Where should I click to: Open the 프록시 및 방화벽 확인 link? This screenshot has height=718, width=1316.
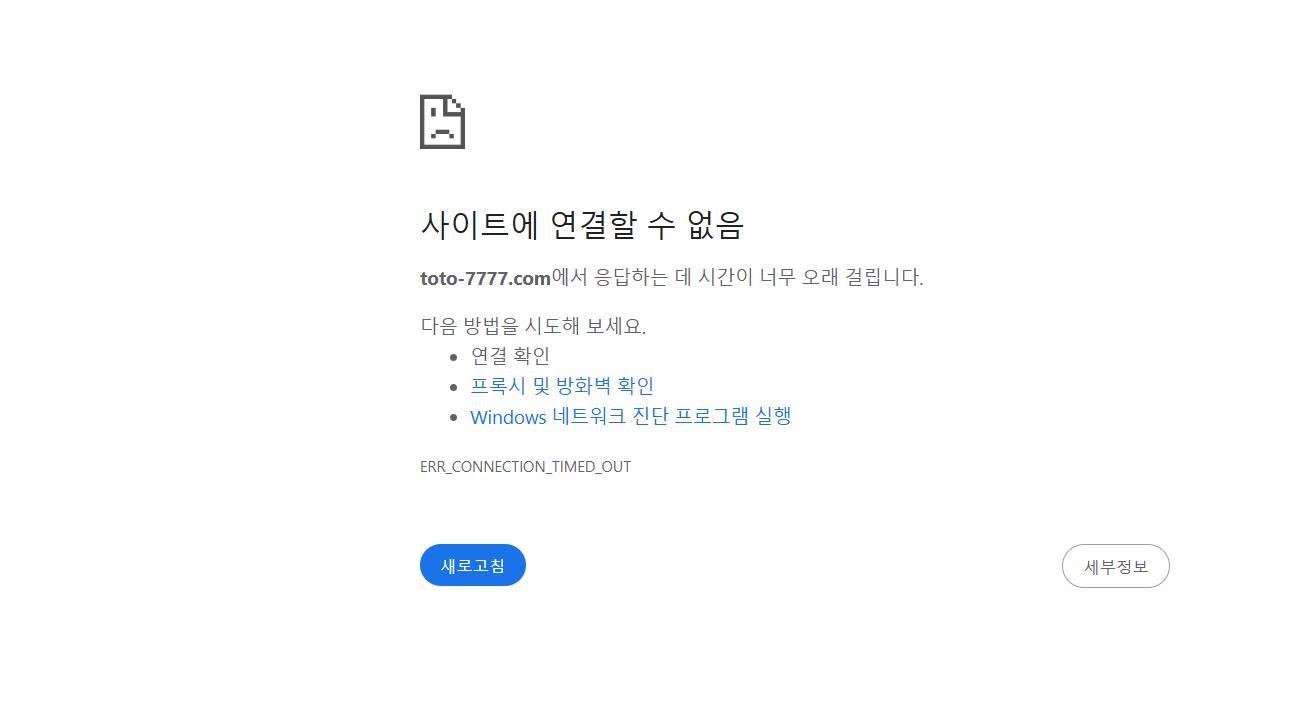[562, 386]
